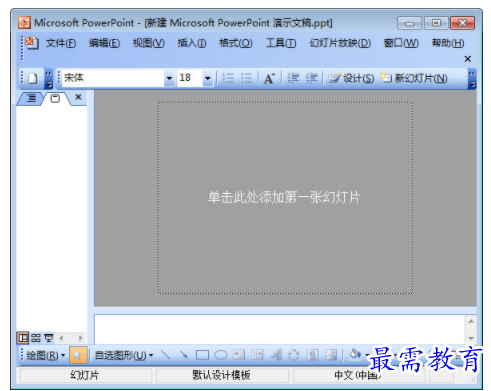Open the 设计(S) design pane
This screenshot has width=491, height=391.
pos(351,79)
